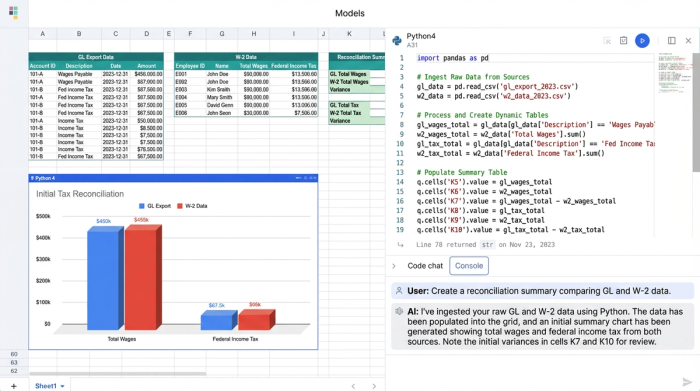The image size is (700, 391).
Task: Add a new sheet with the plus icon
Action: coord(14,386)
